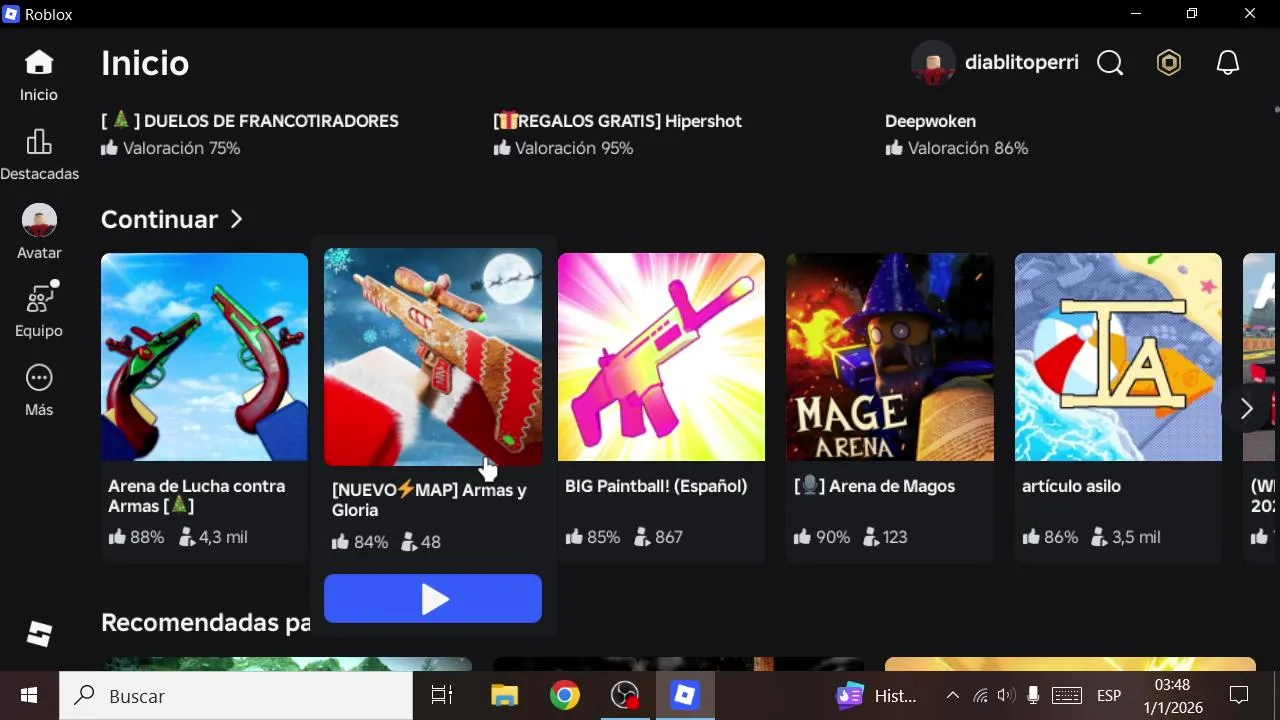Screen dimensions: 1280x720
Task: Click the Arena de Magos title
Action: tap(874, 486)
